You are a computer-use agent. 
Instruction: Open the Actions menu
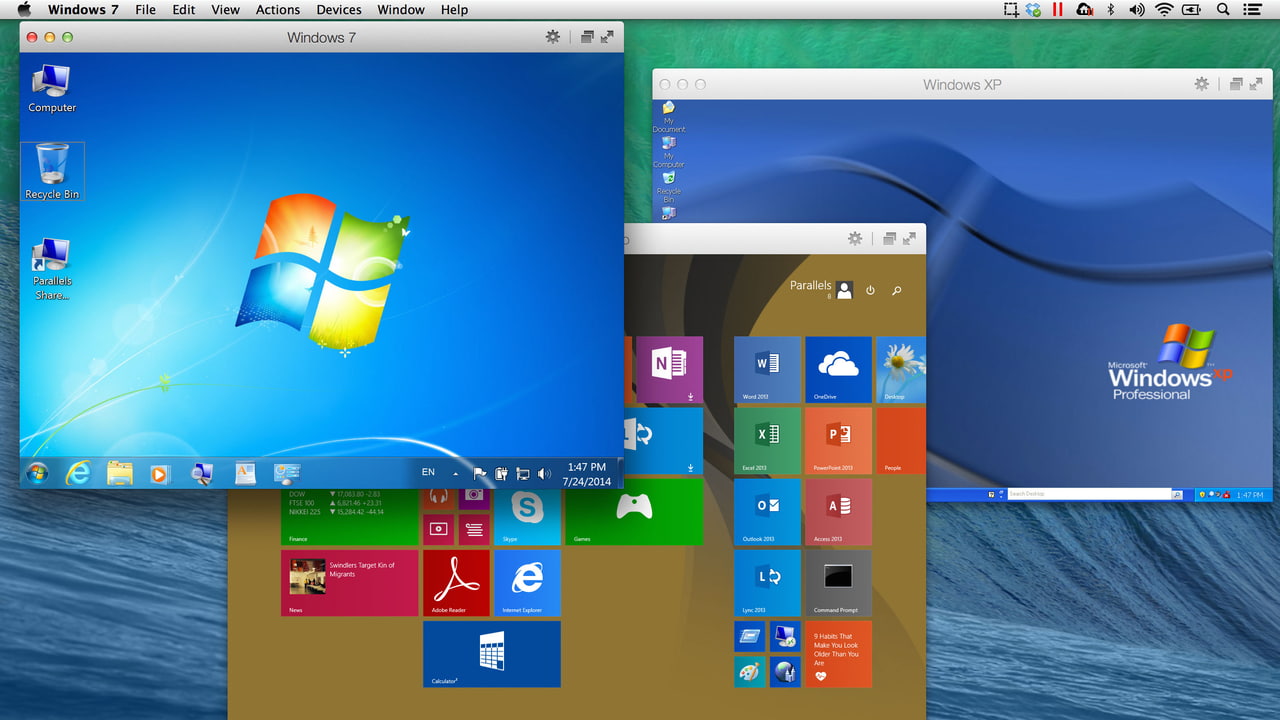tap(278, 9)
